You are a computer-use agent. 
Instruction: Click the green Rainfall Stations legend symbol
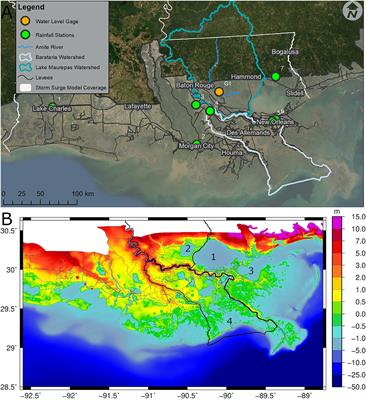pos(25,34)
